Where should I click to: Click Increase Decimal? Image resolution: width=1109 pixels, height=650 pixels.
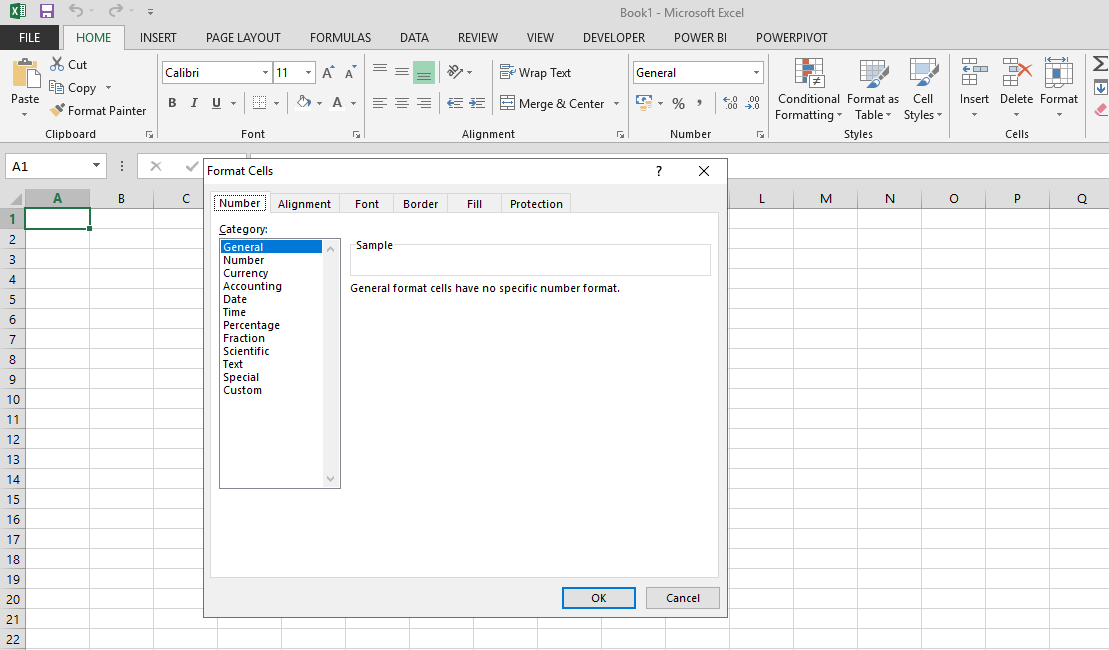(731, 103)
